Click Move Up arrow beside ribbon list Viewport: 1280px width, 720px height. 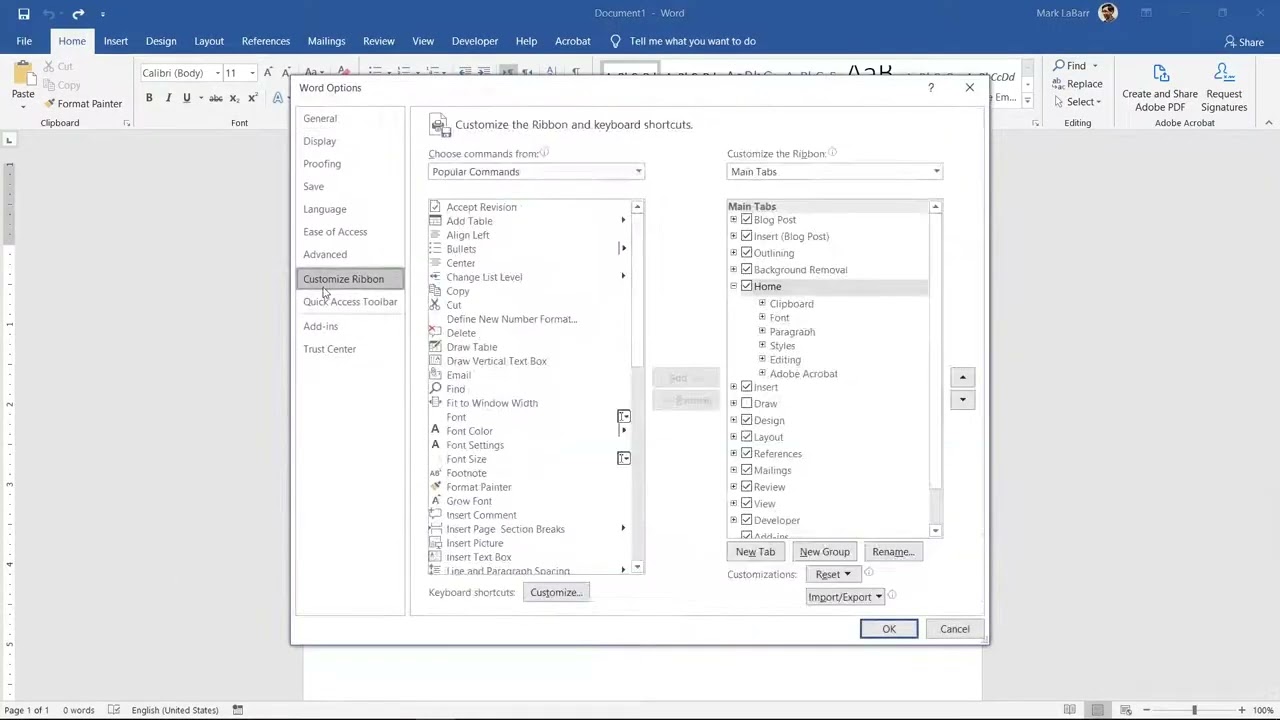[962, 378]
